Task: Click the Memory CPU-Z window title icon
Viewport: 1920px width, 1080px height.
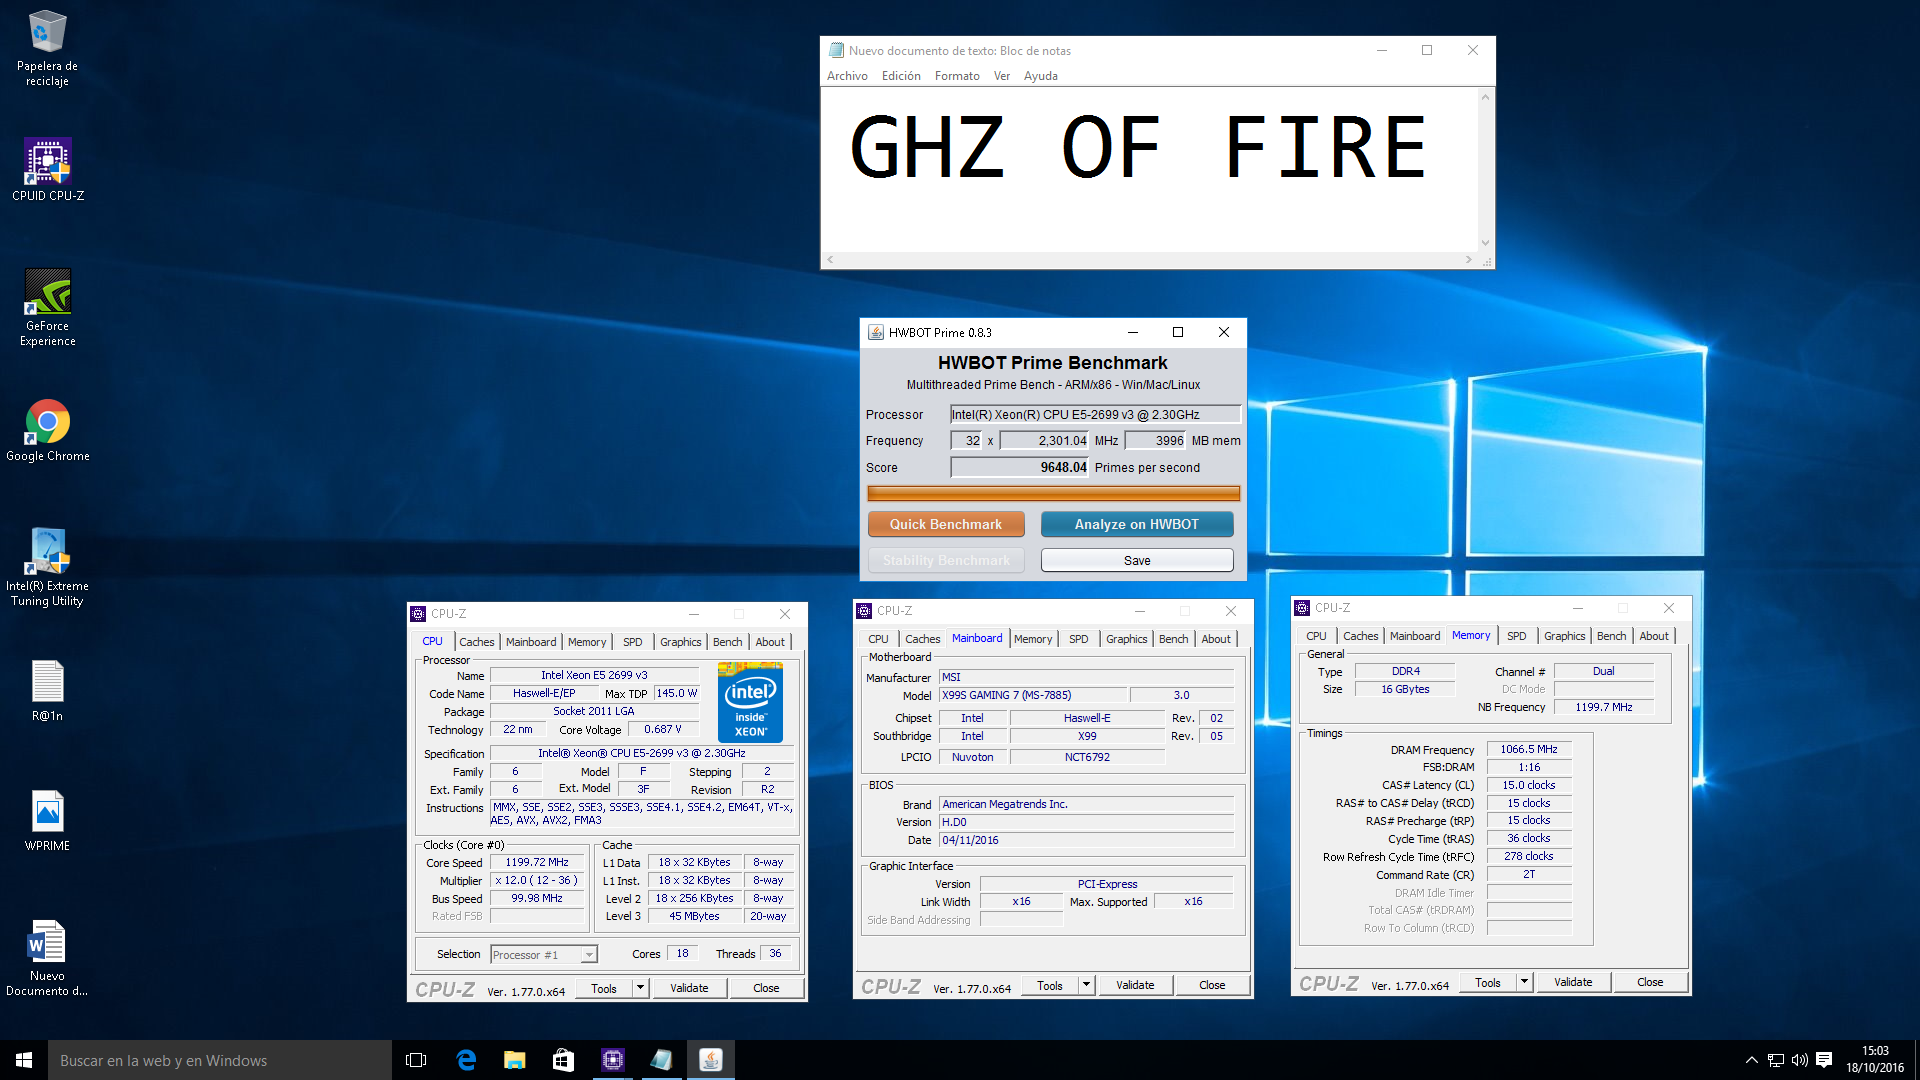Action: coord(1302,608)
